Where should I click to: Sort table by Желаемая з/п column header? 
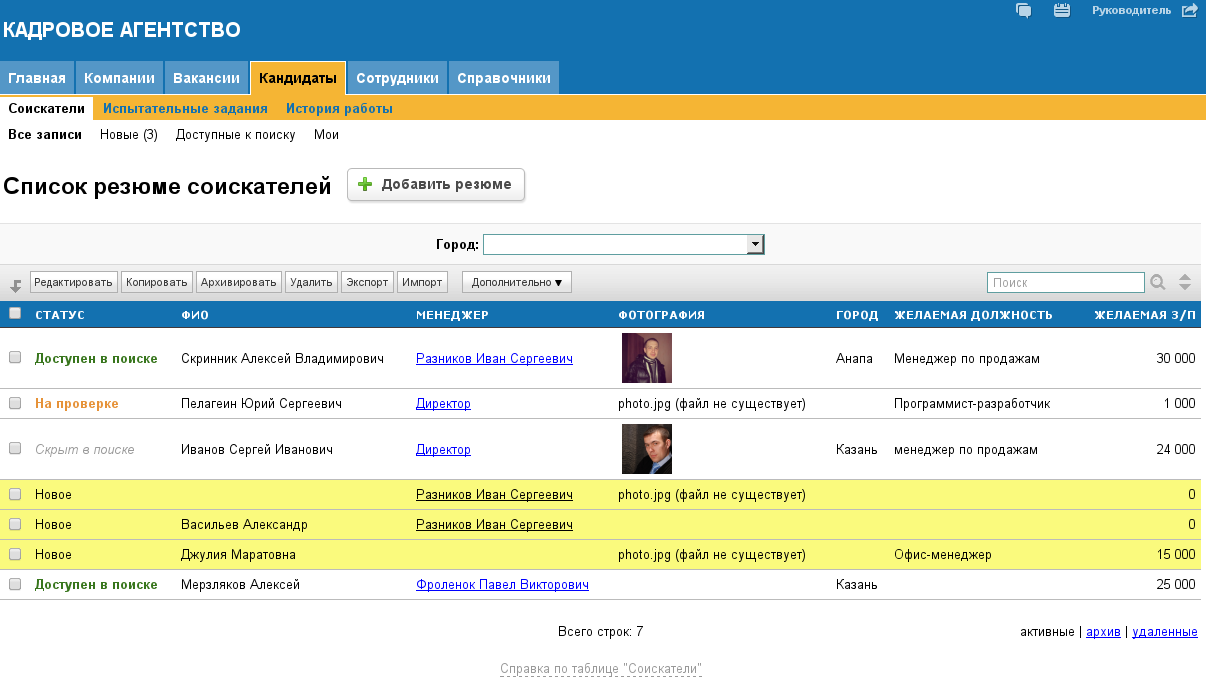click(1145, 315)
